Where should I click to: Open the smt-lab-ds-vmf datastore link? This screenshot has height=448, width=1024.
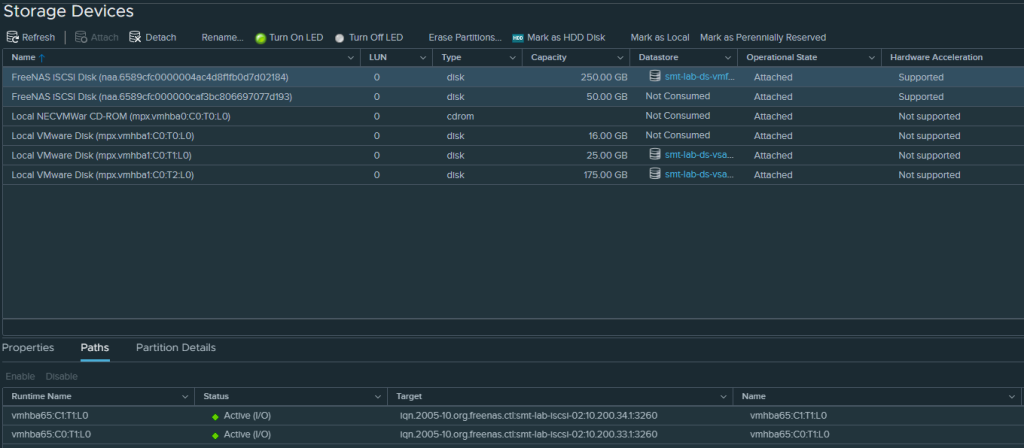coord(699,77)
